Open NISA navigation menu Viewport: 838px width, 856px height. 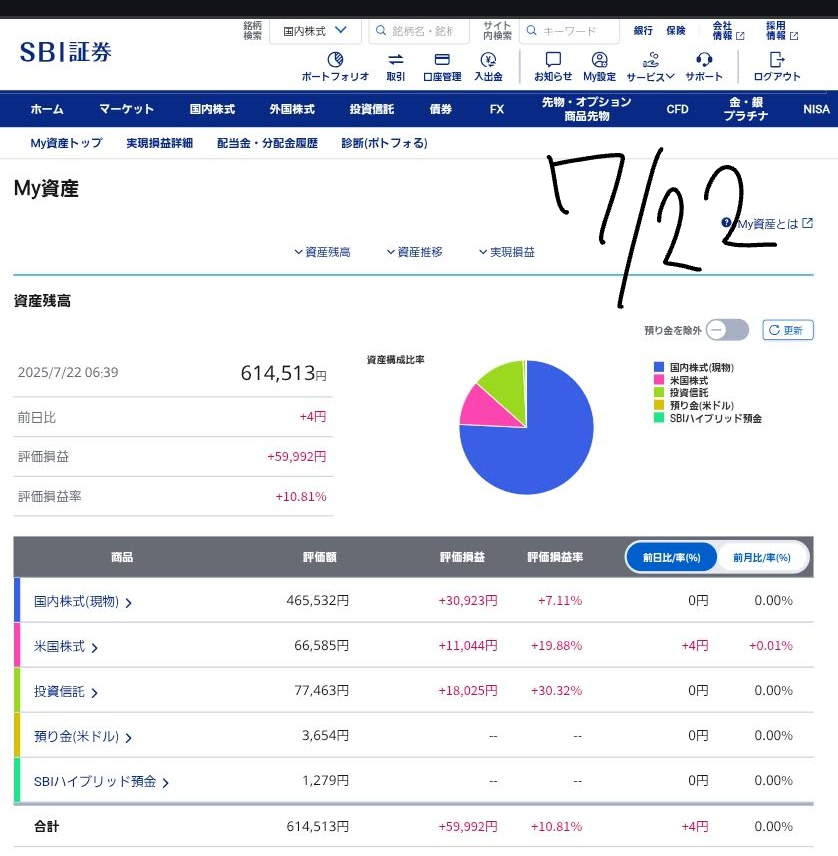pos(816,109)
